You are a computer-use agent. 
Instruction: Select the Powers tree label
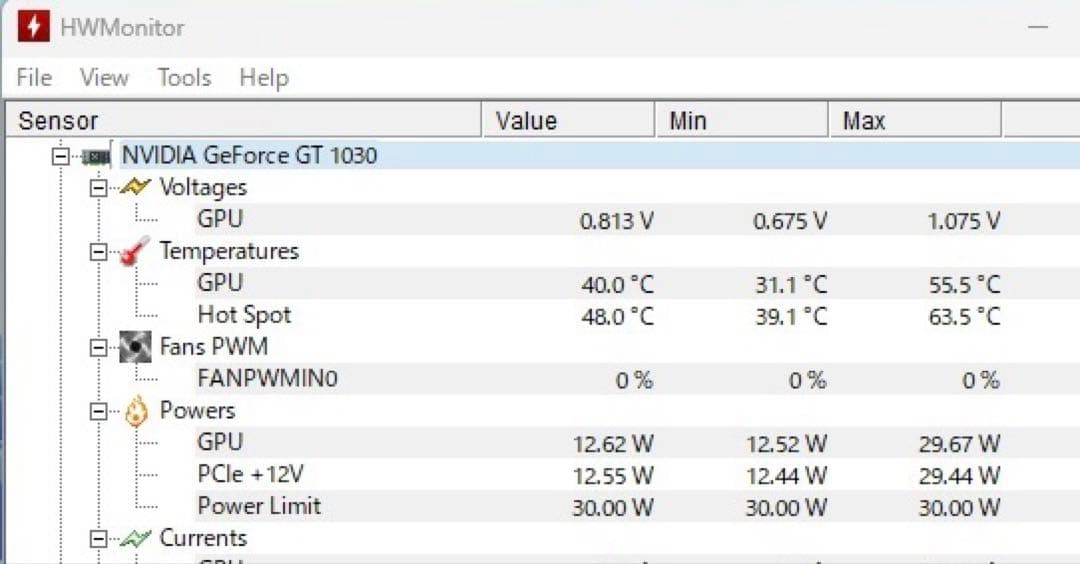pyautogui.click(x=198, y=410)
